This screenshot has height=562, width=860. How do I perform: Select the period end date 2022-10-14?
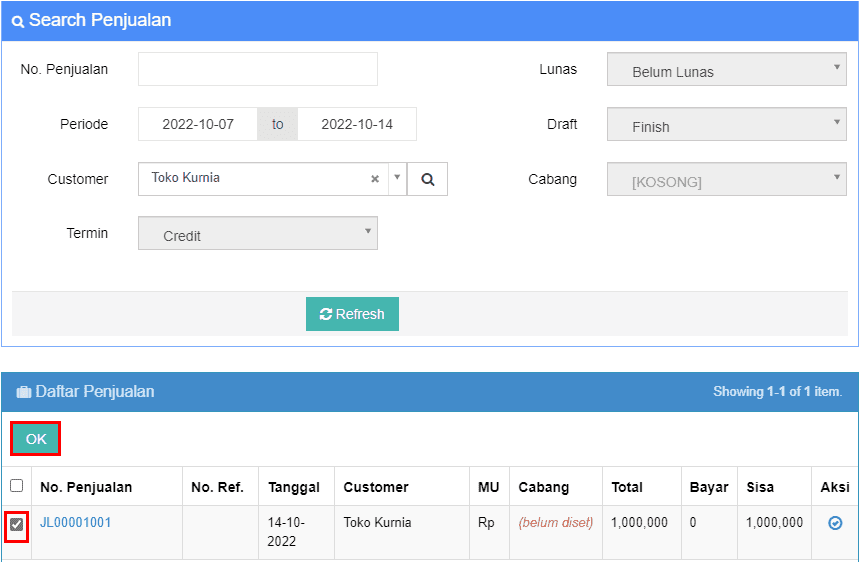[357, 124]
